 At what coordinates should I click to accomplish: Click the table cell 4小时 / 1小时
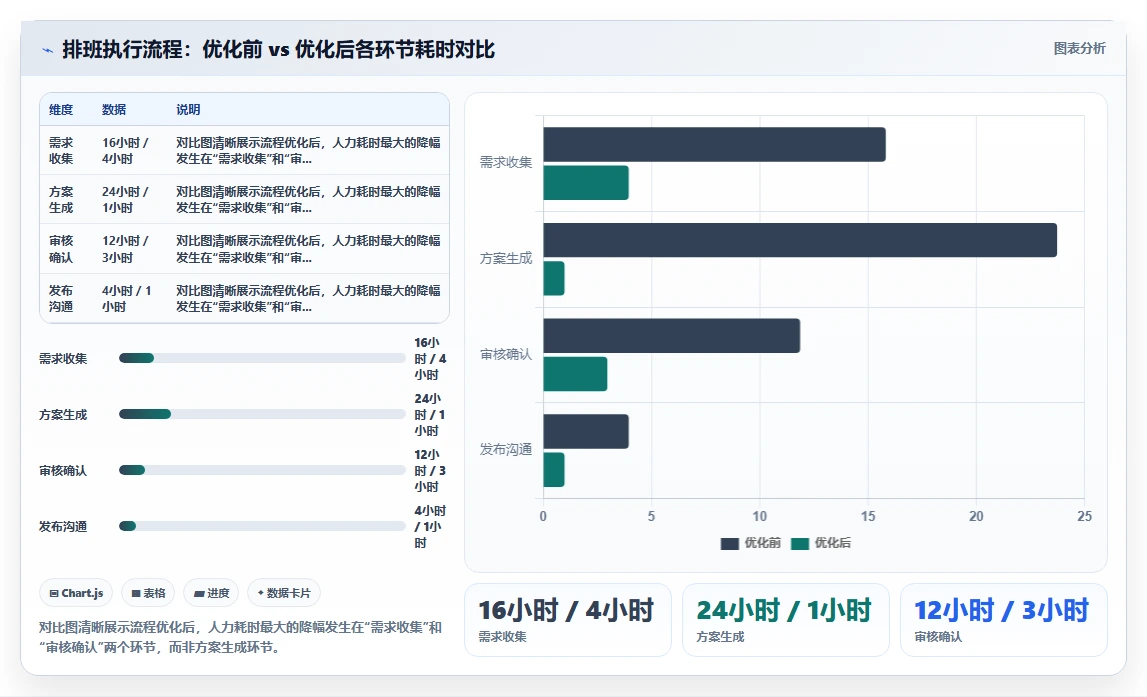[x=127, y=298]
